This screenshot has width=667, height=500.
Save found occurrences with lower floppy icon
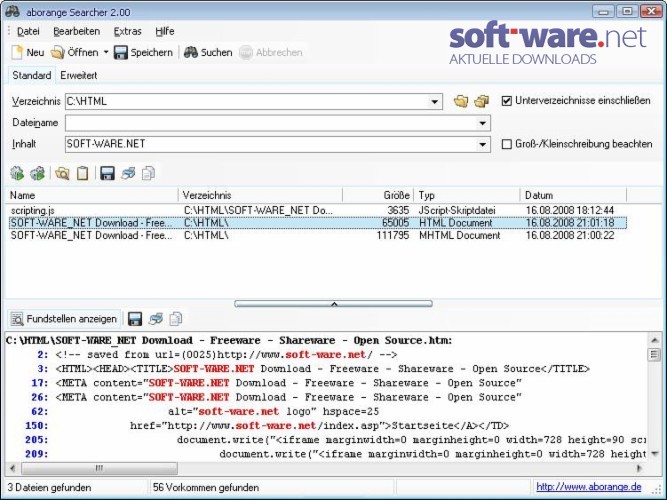click(x=135, y=319)
